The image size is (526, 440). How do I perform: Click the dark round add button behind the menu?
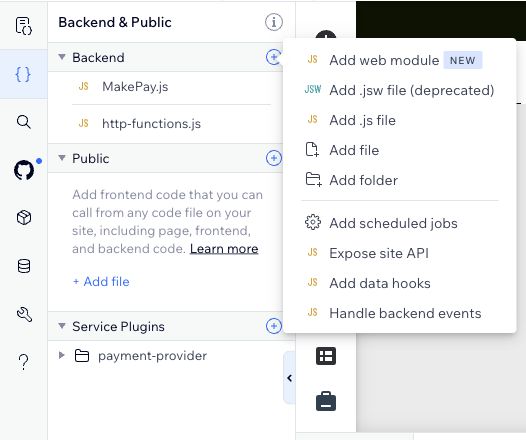[x=326, y=35]
